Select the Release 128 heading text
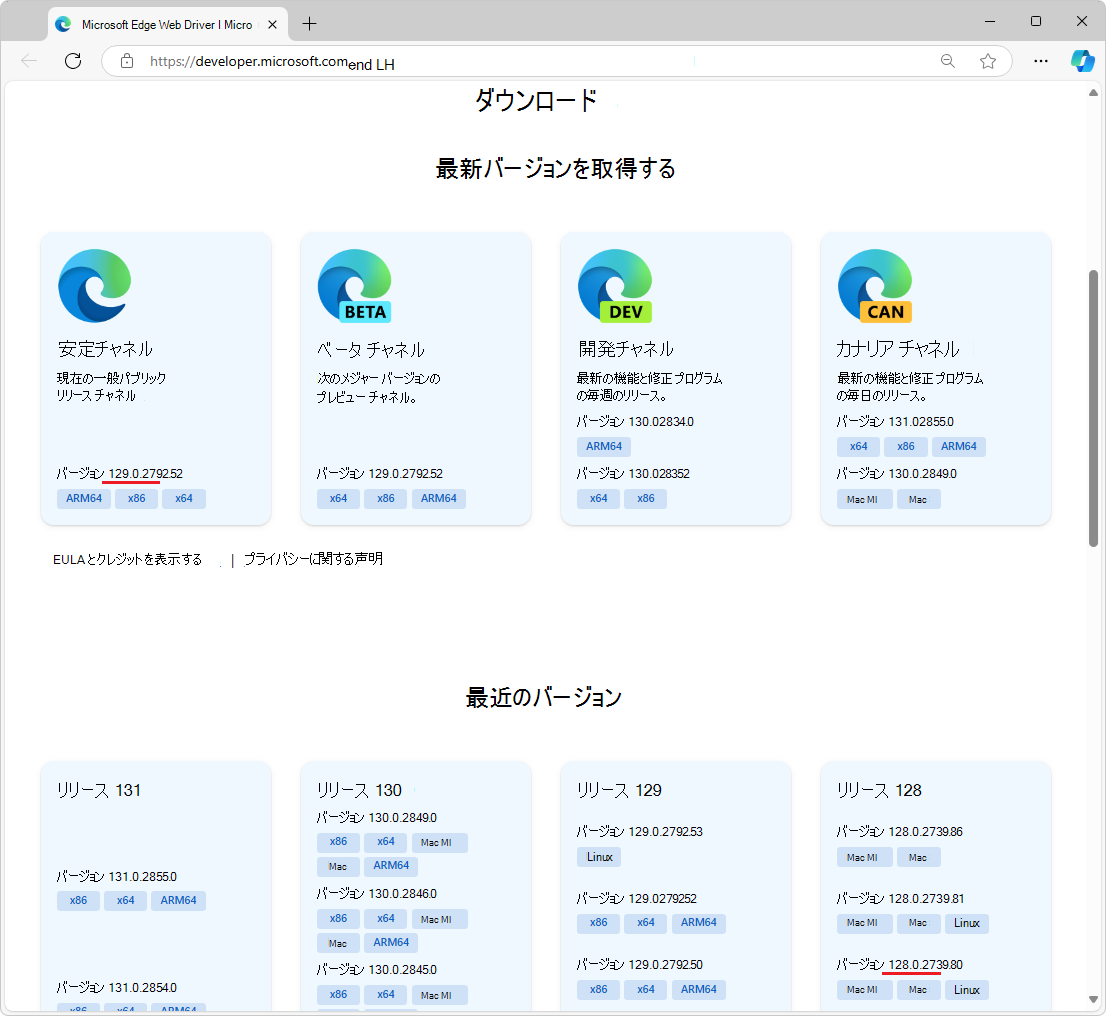This screenshot has height=1016, width=1106. (x=879, y=790)
